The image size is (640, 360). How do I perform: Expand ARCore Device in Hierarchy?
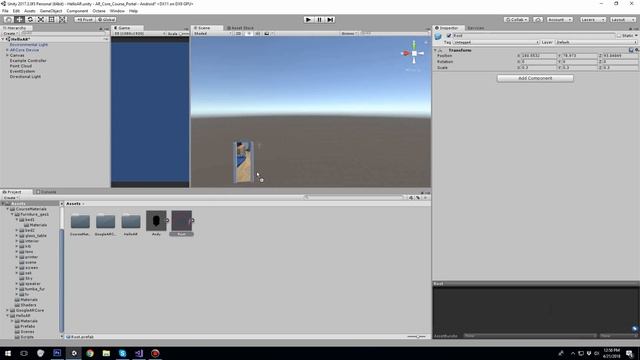click(7, 50)
